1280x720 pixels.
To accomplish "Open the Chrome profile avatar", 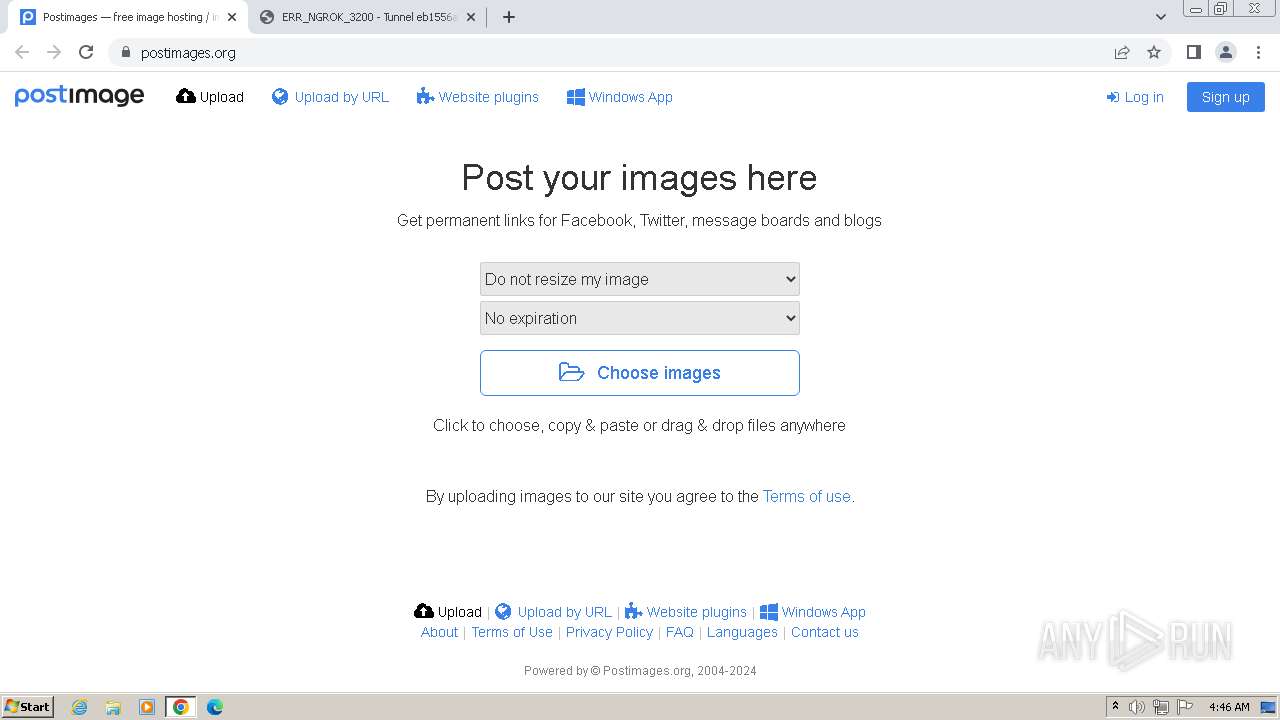I will click(1226, 52).
